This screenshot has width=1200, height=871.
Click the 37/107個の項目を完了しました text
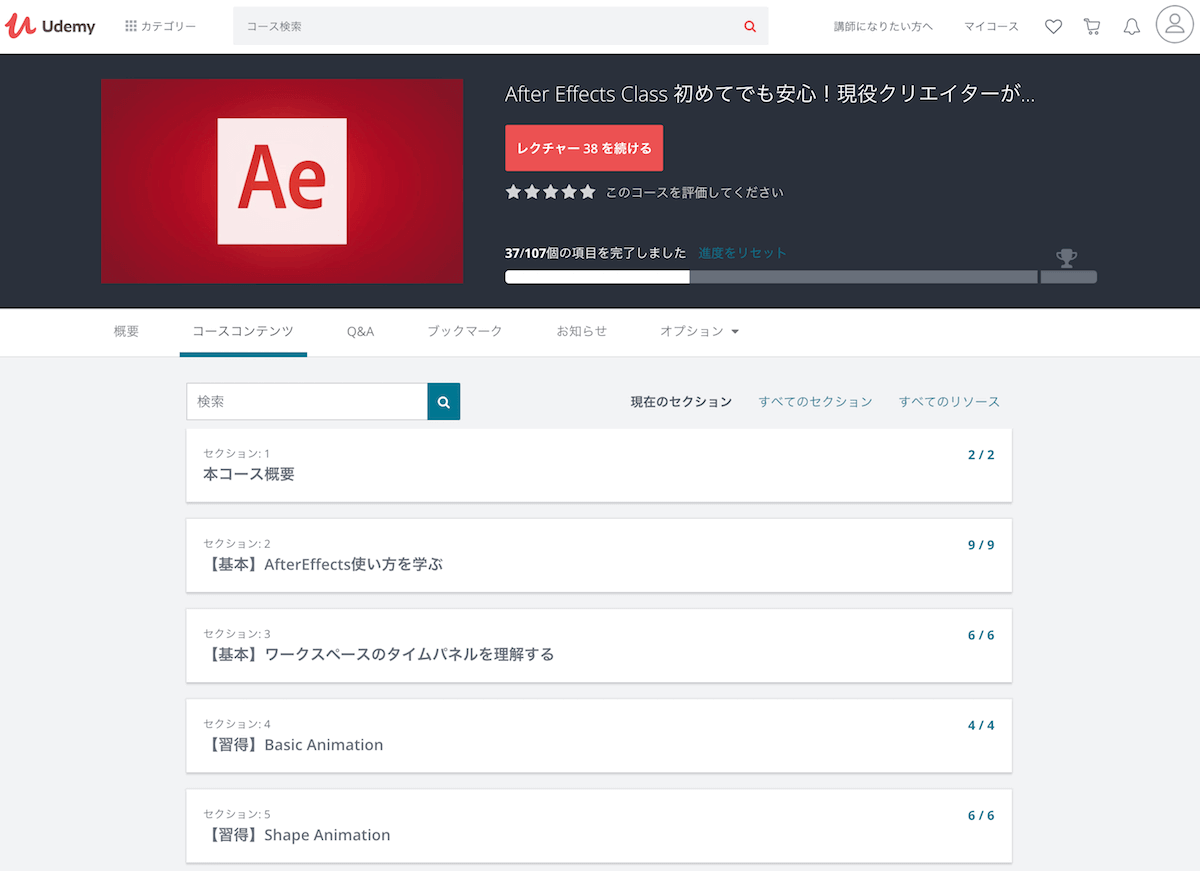click(x=596, y=253)
